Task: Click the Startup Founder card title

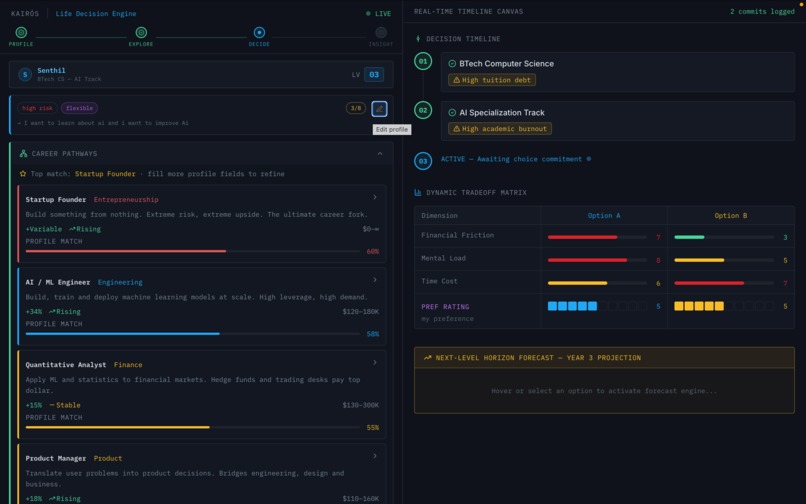Action: (x=56, y=200)
